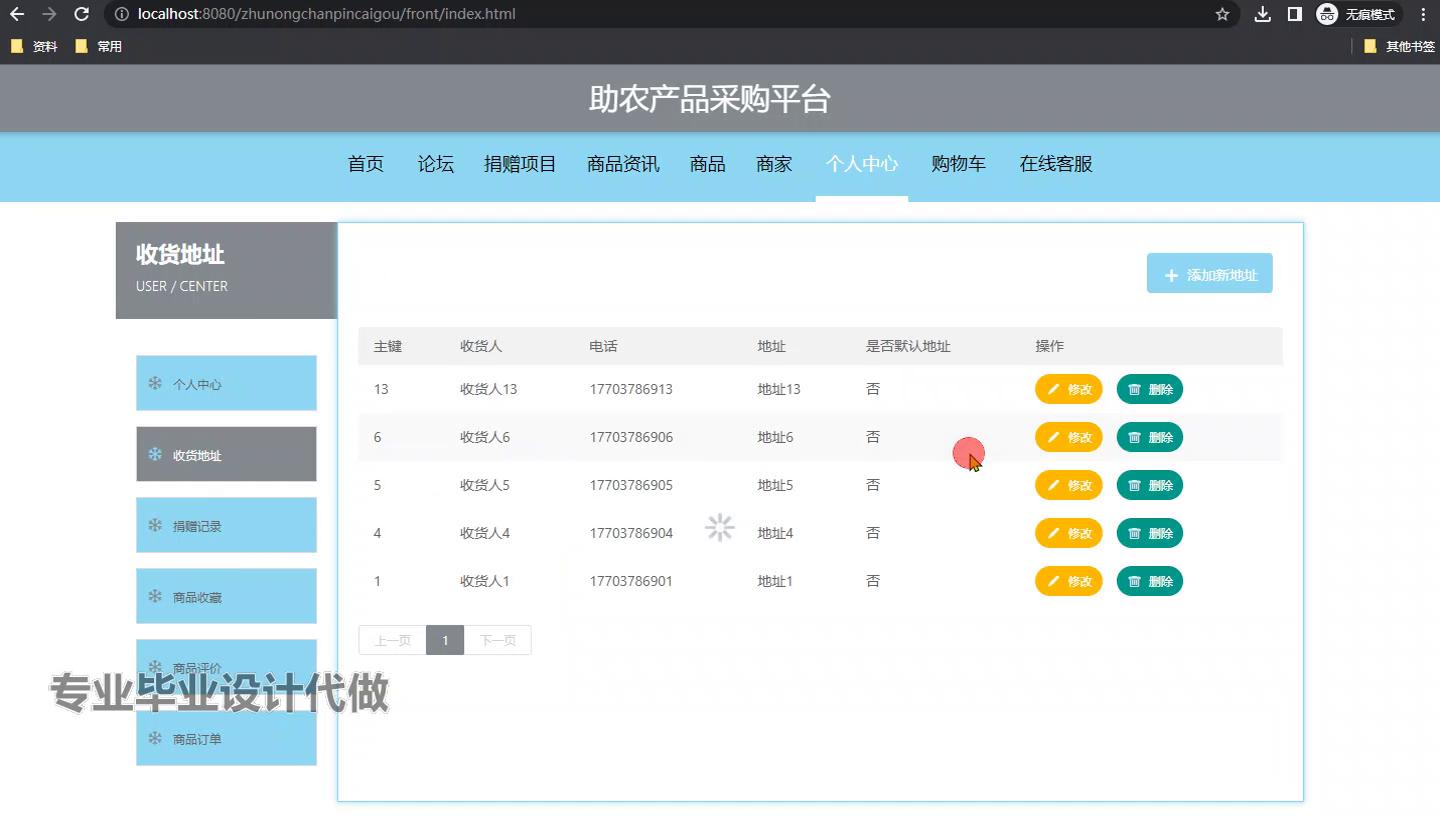1440x816 pixels.
Task: Click trash icon in row 收货人13
Action: click(1134, 389)
